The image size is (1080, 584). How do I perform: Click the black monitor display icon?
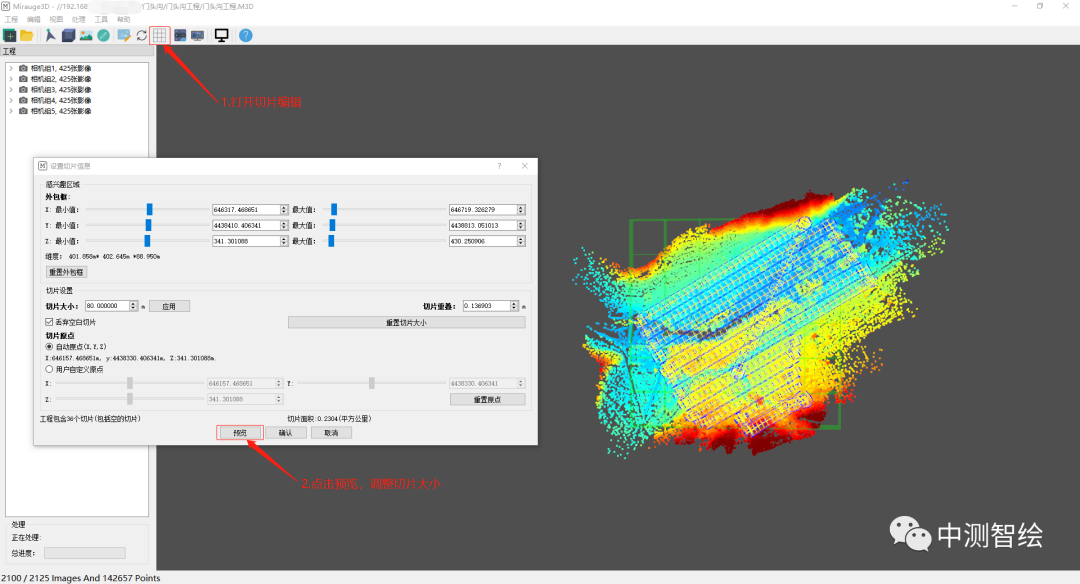pyautogui.click(x=221, y=35)
